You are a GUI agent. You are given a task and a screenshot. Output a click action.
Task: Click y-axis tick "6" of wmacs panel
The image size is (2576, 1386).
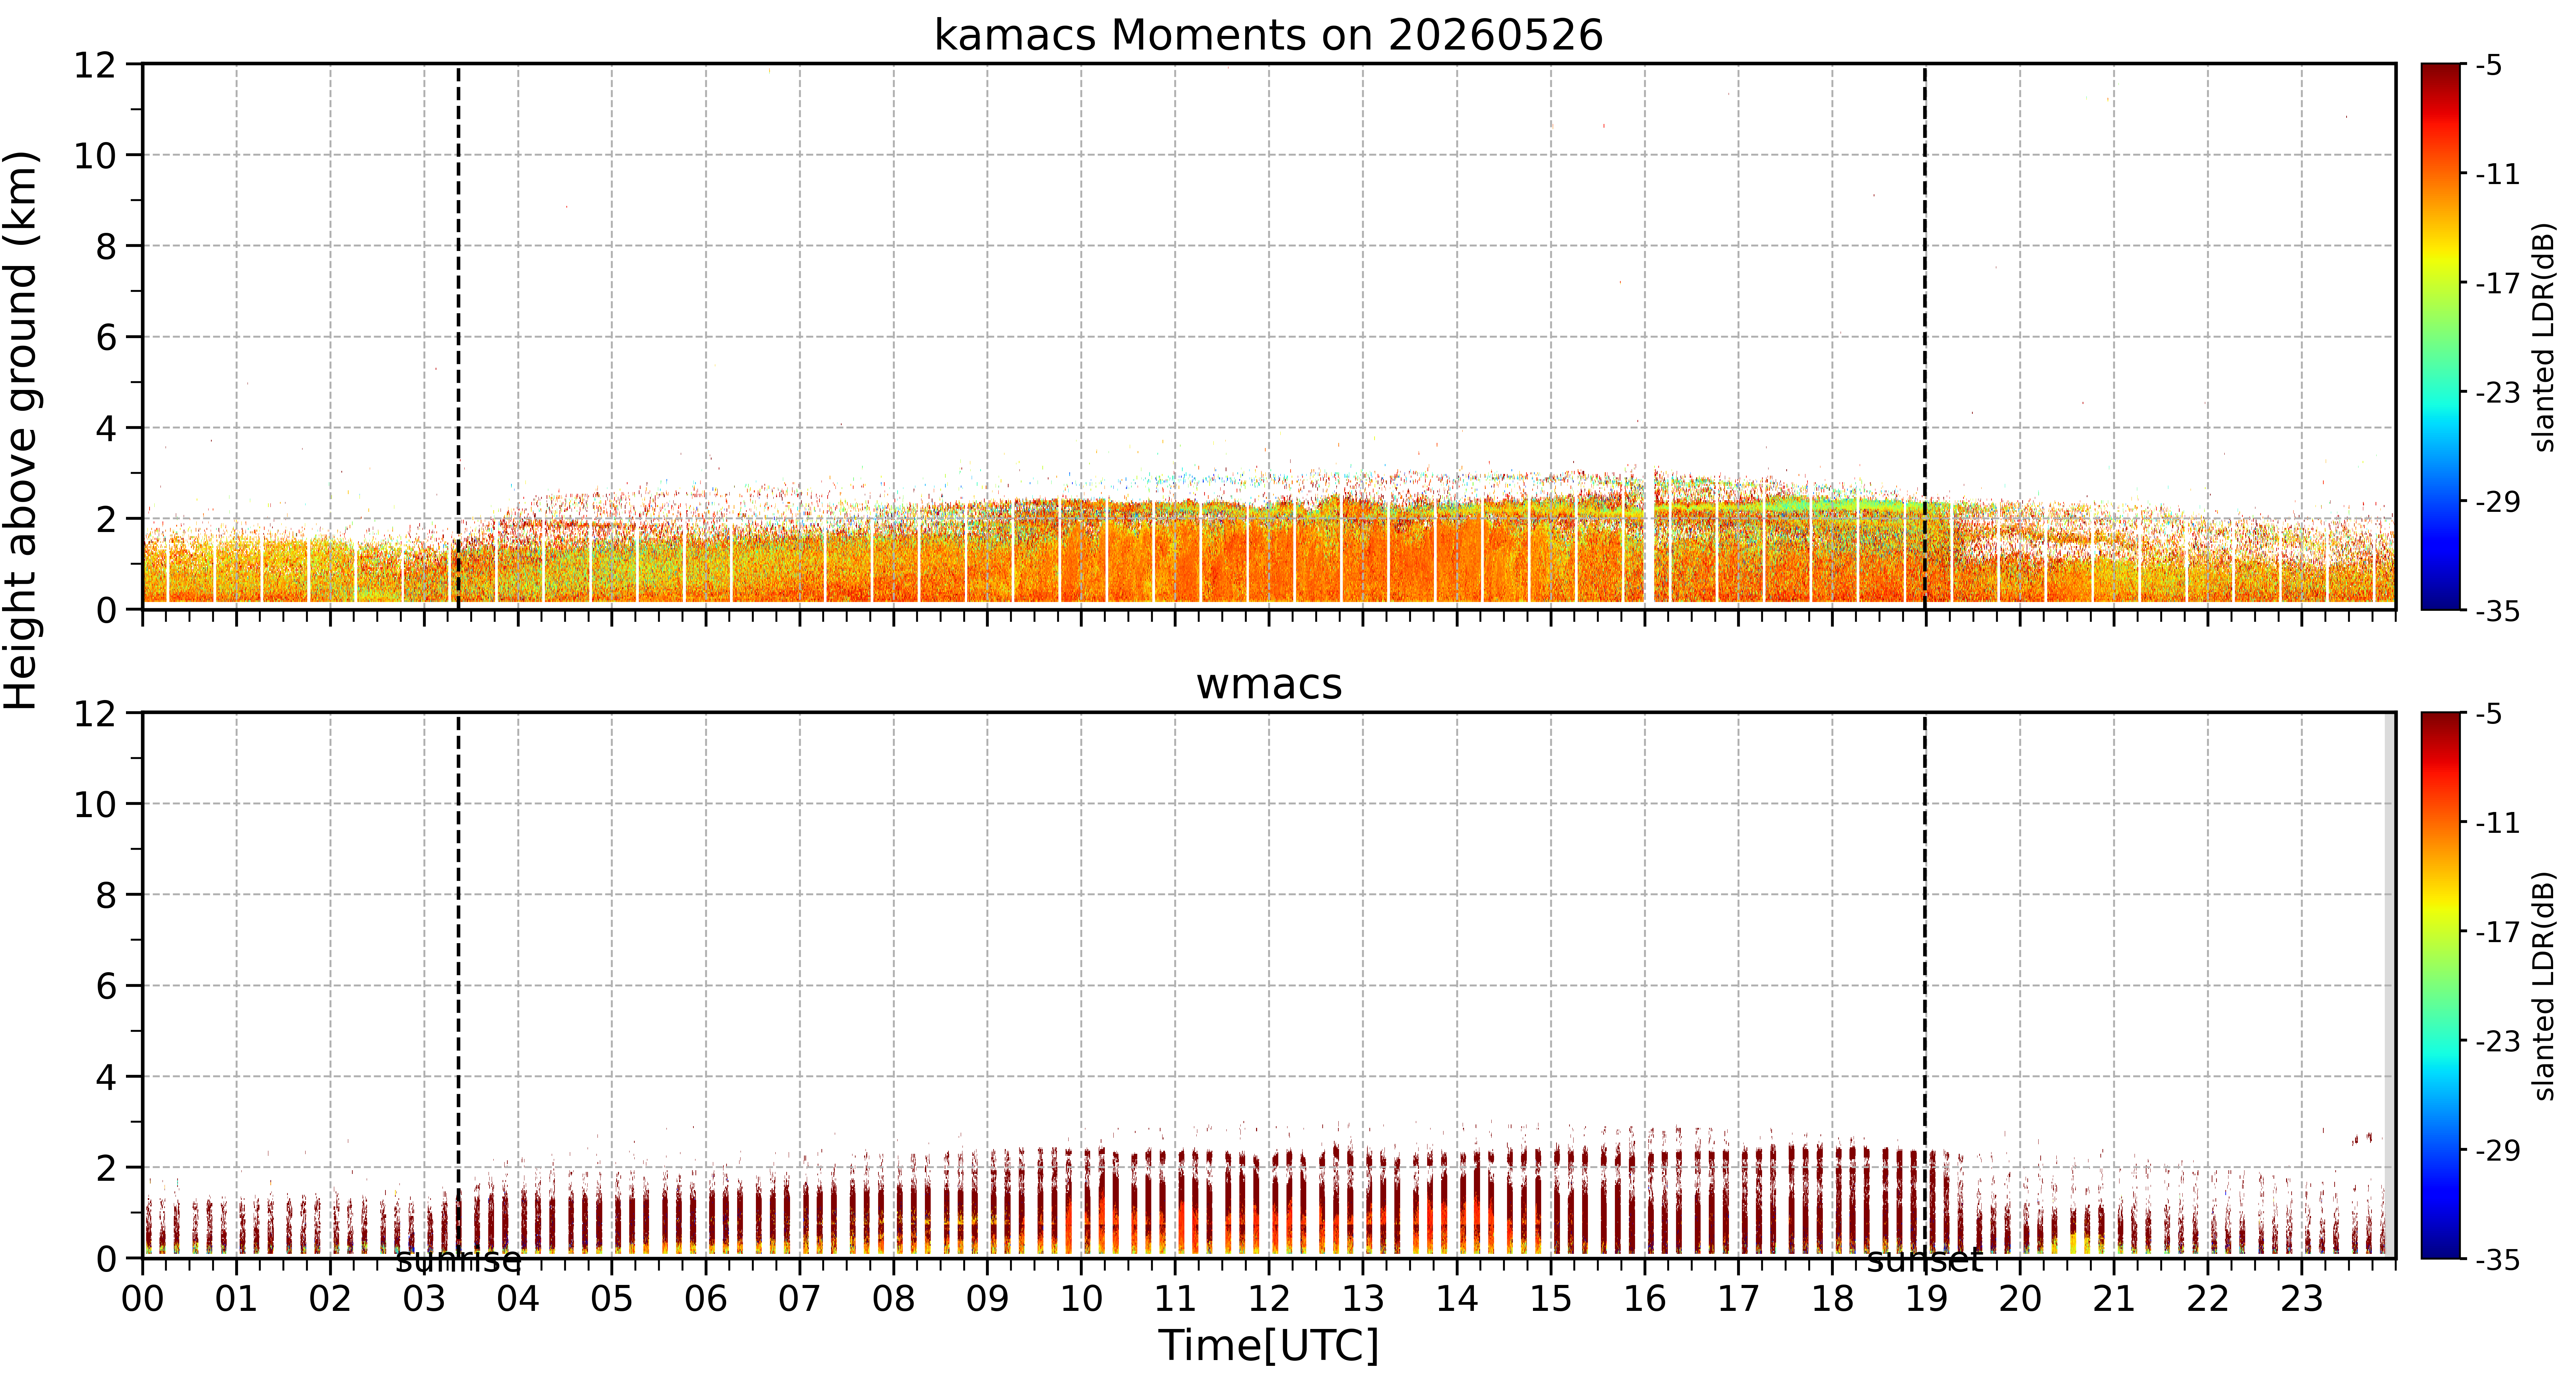point(106,987)
